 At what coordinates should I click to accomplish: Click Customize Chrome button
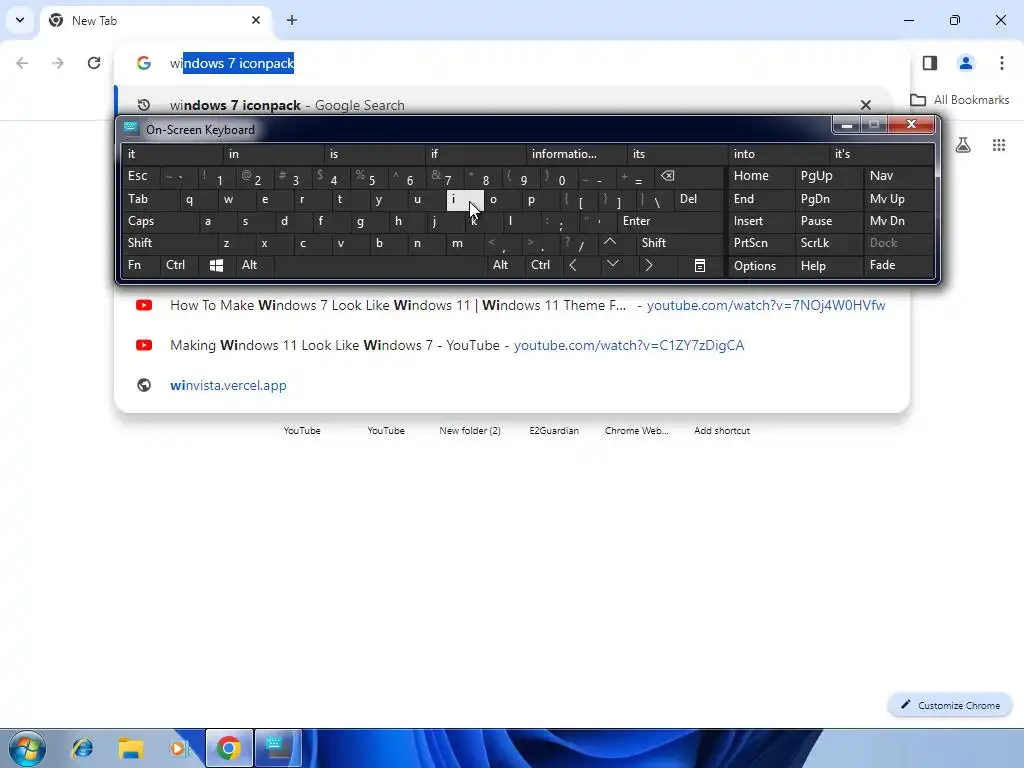click(x=950, y=705)
